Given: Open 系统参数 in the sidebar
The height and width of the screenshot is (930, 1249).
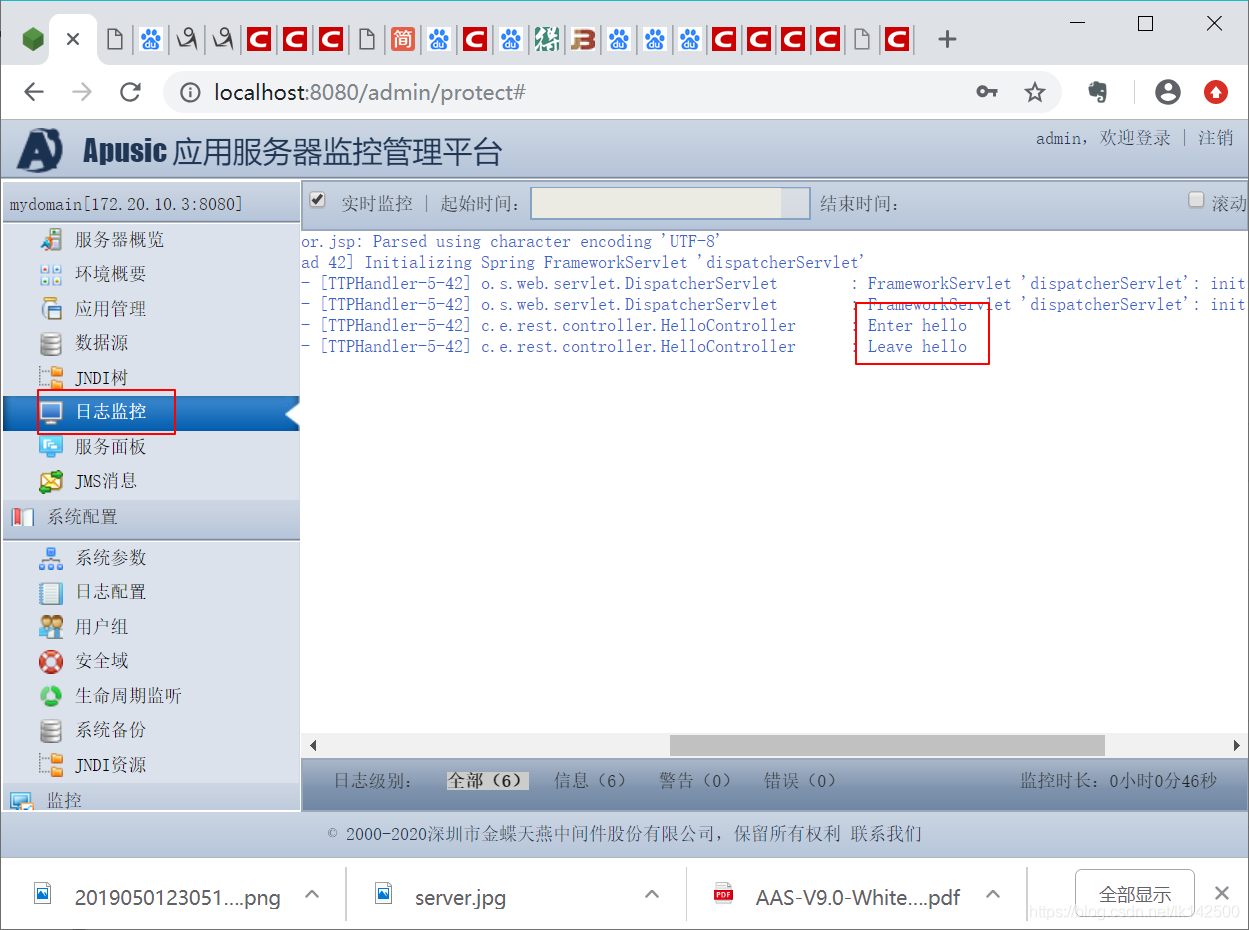Looking at the screenshot, I should 110,558.
